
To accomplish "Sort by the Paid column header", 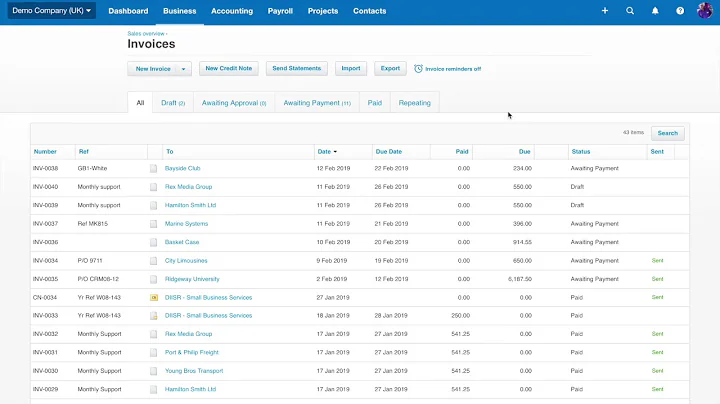I will tap(462, 152).
